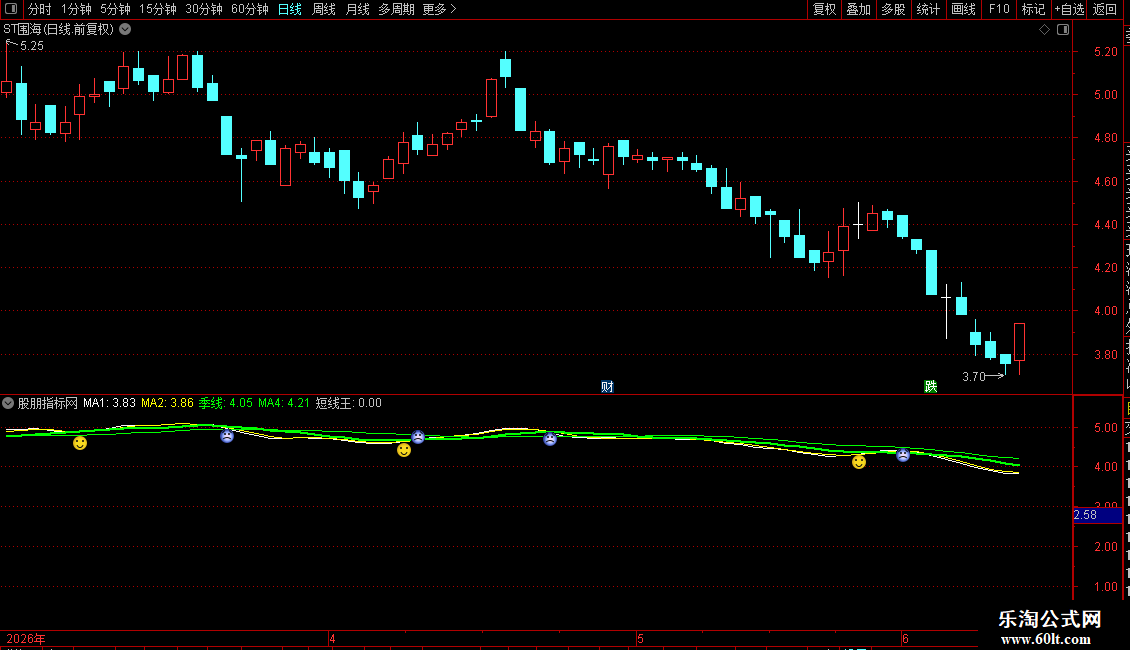Open the 复权 adjustment option
Viewport: 1130px width, 650px height.
[824, 9]
